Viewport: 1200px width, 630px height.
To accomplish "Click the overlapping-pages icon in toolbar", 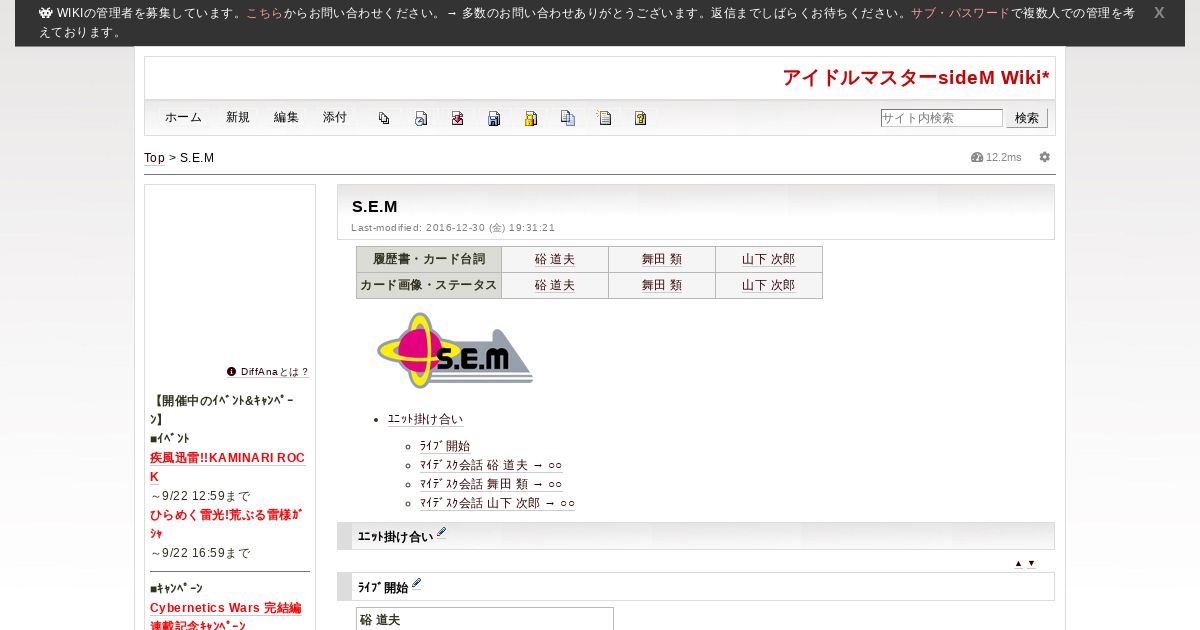I will click(384, 118).
